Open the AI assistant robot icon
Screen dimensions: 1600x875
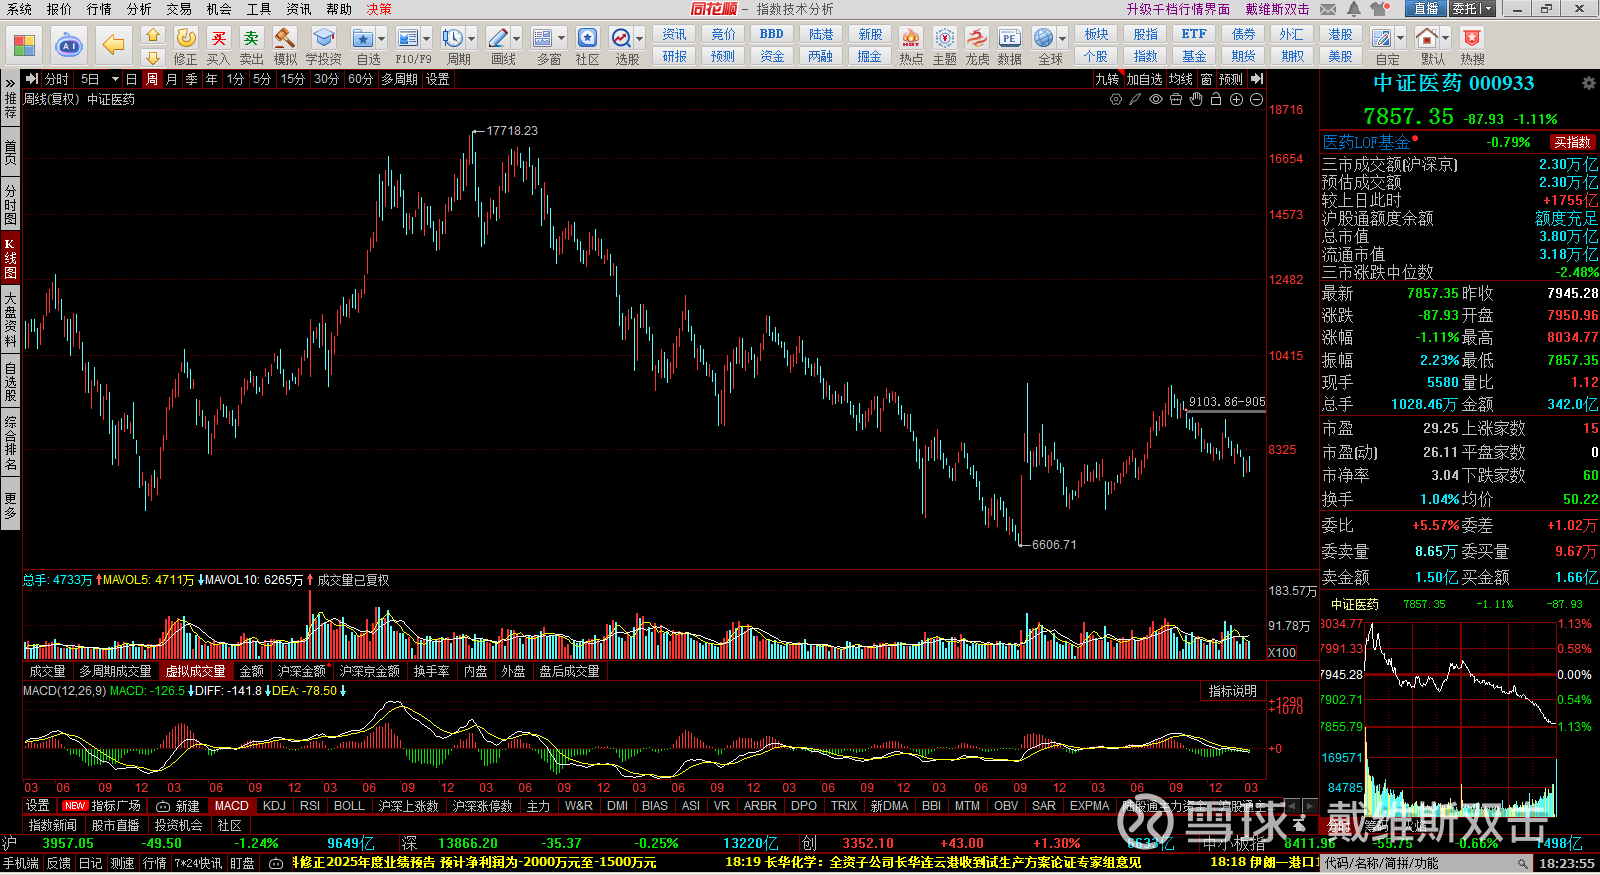[x=68, y=45]
